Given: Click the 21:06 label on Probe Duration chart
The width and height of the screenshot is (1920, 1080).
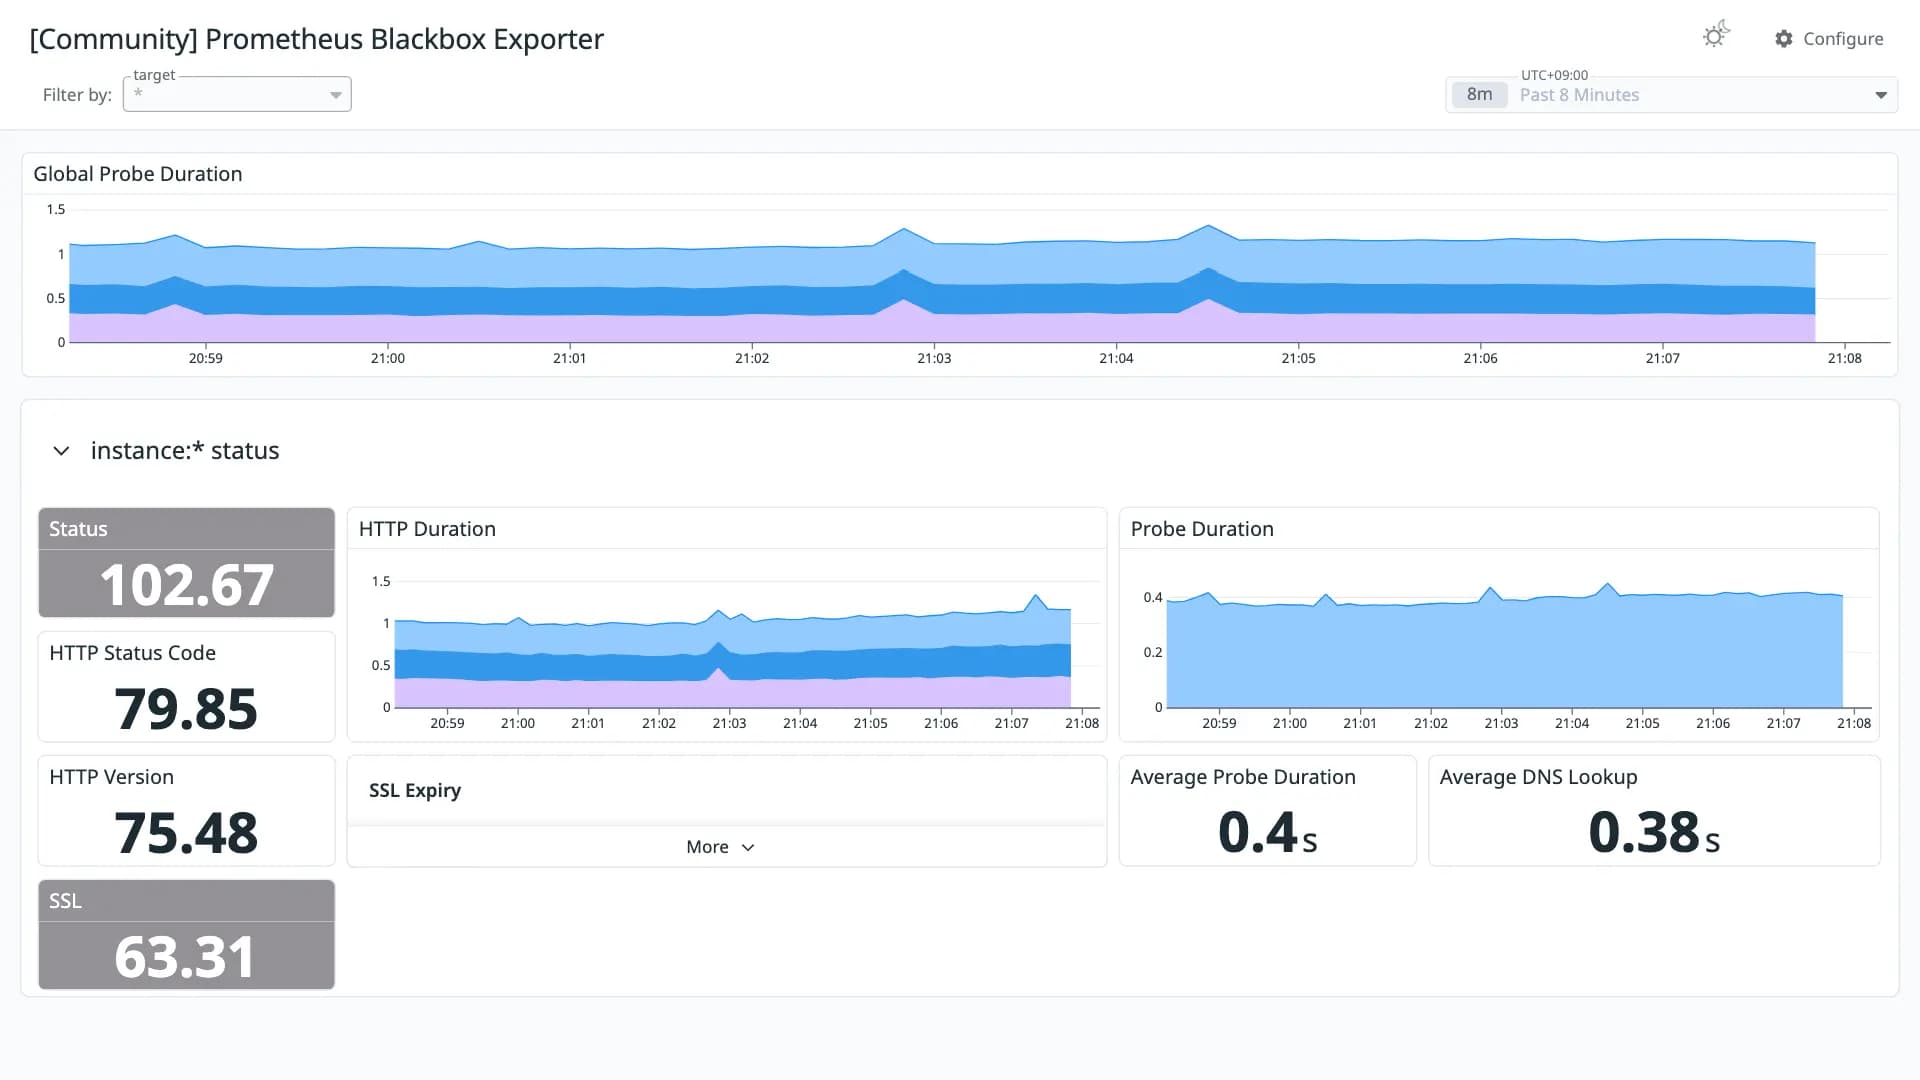Looking at the screenshot, I should pos(1713,723).
